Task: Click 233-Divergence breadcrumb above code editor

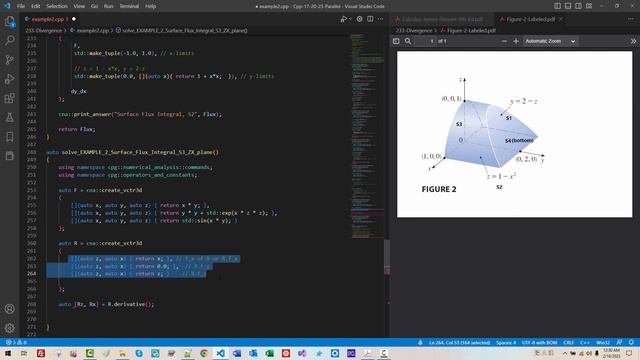Action: tap(44, 30)
